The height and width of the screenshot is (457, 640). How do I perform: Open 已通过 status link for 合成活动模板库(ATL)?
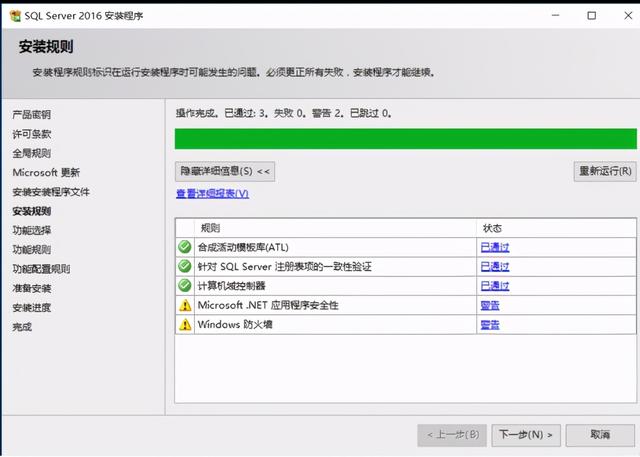pos(495,247)
